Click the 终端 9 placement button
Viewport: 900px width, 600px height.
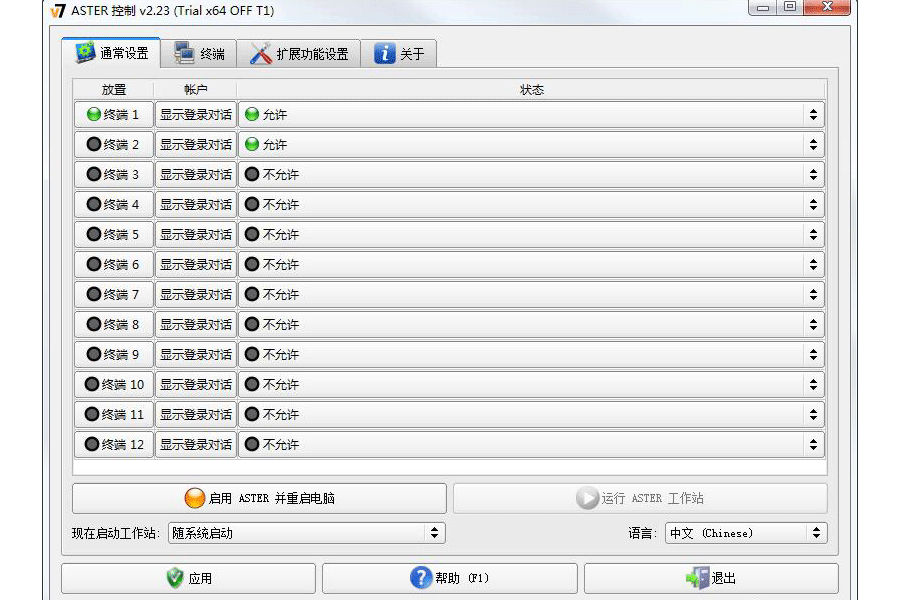(114, 354)
